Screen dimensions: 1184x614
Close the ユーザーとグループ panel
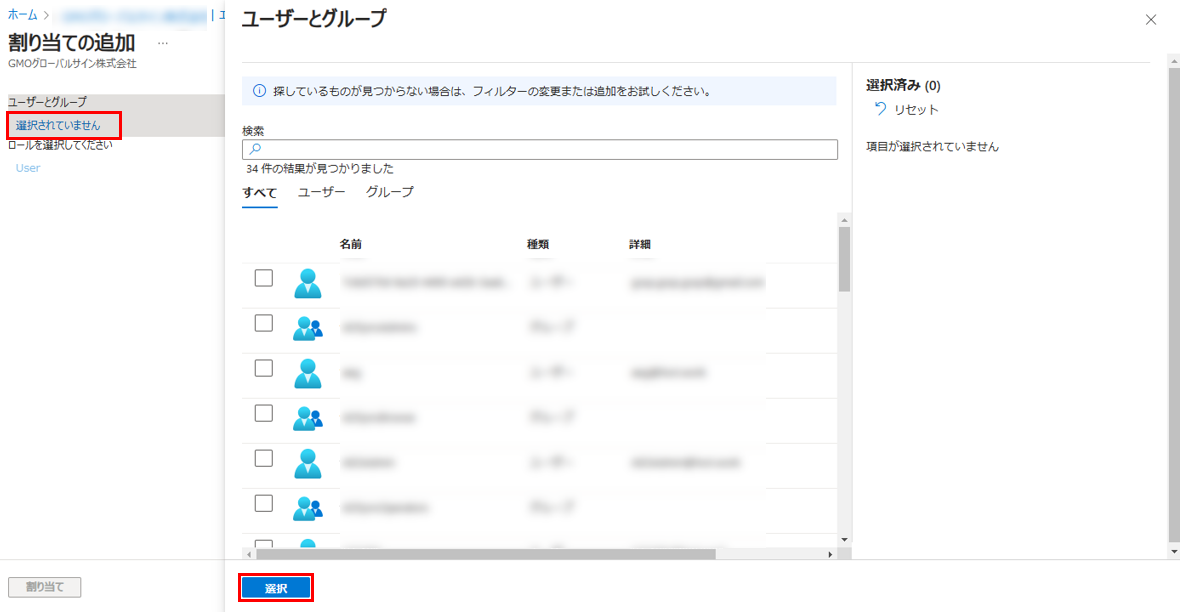point(1150,20)
